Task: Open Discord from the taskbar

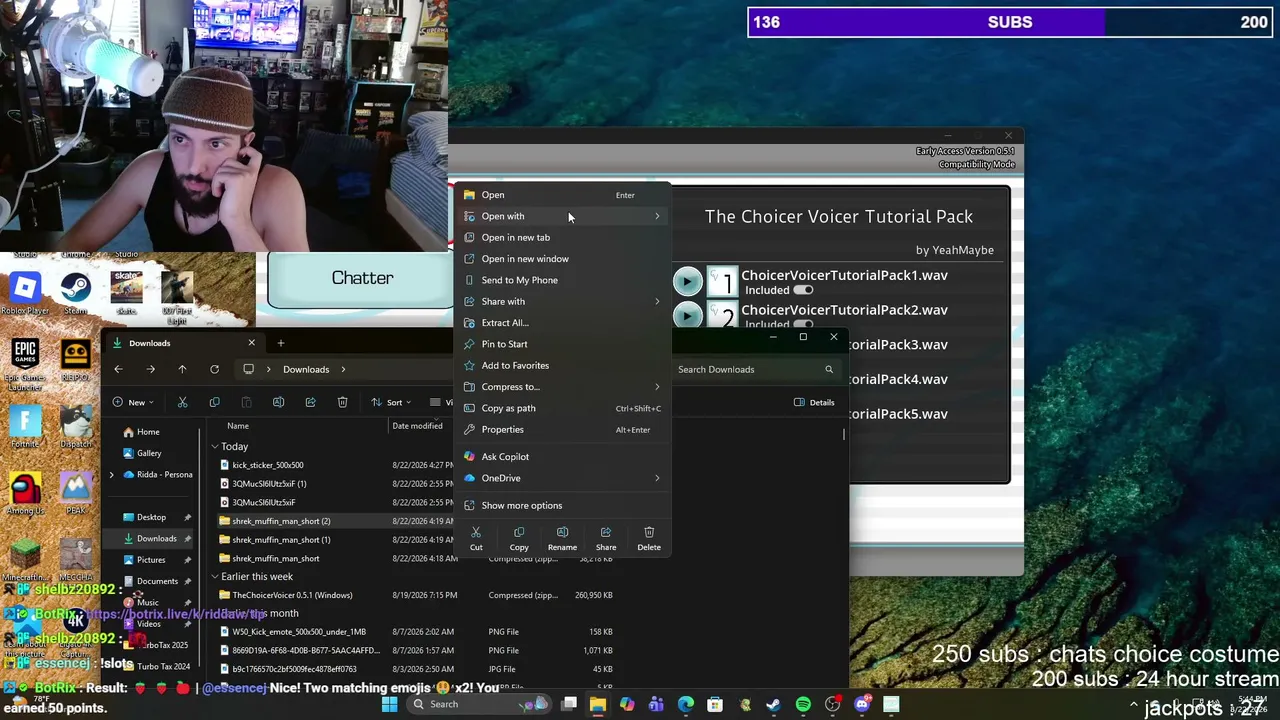Action: (x=862, y=705)
